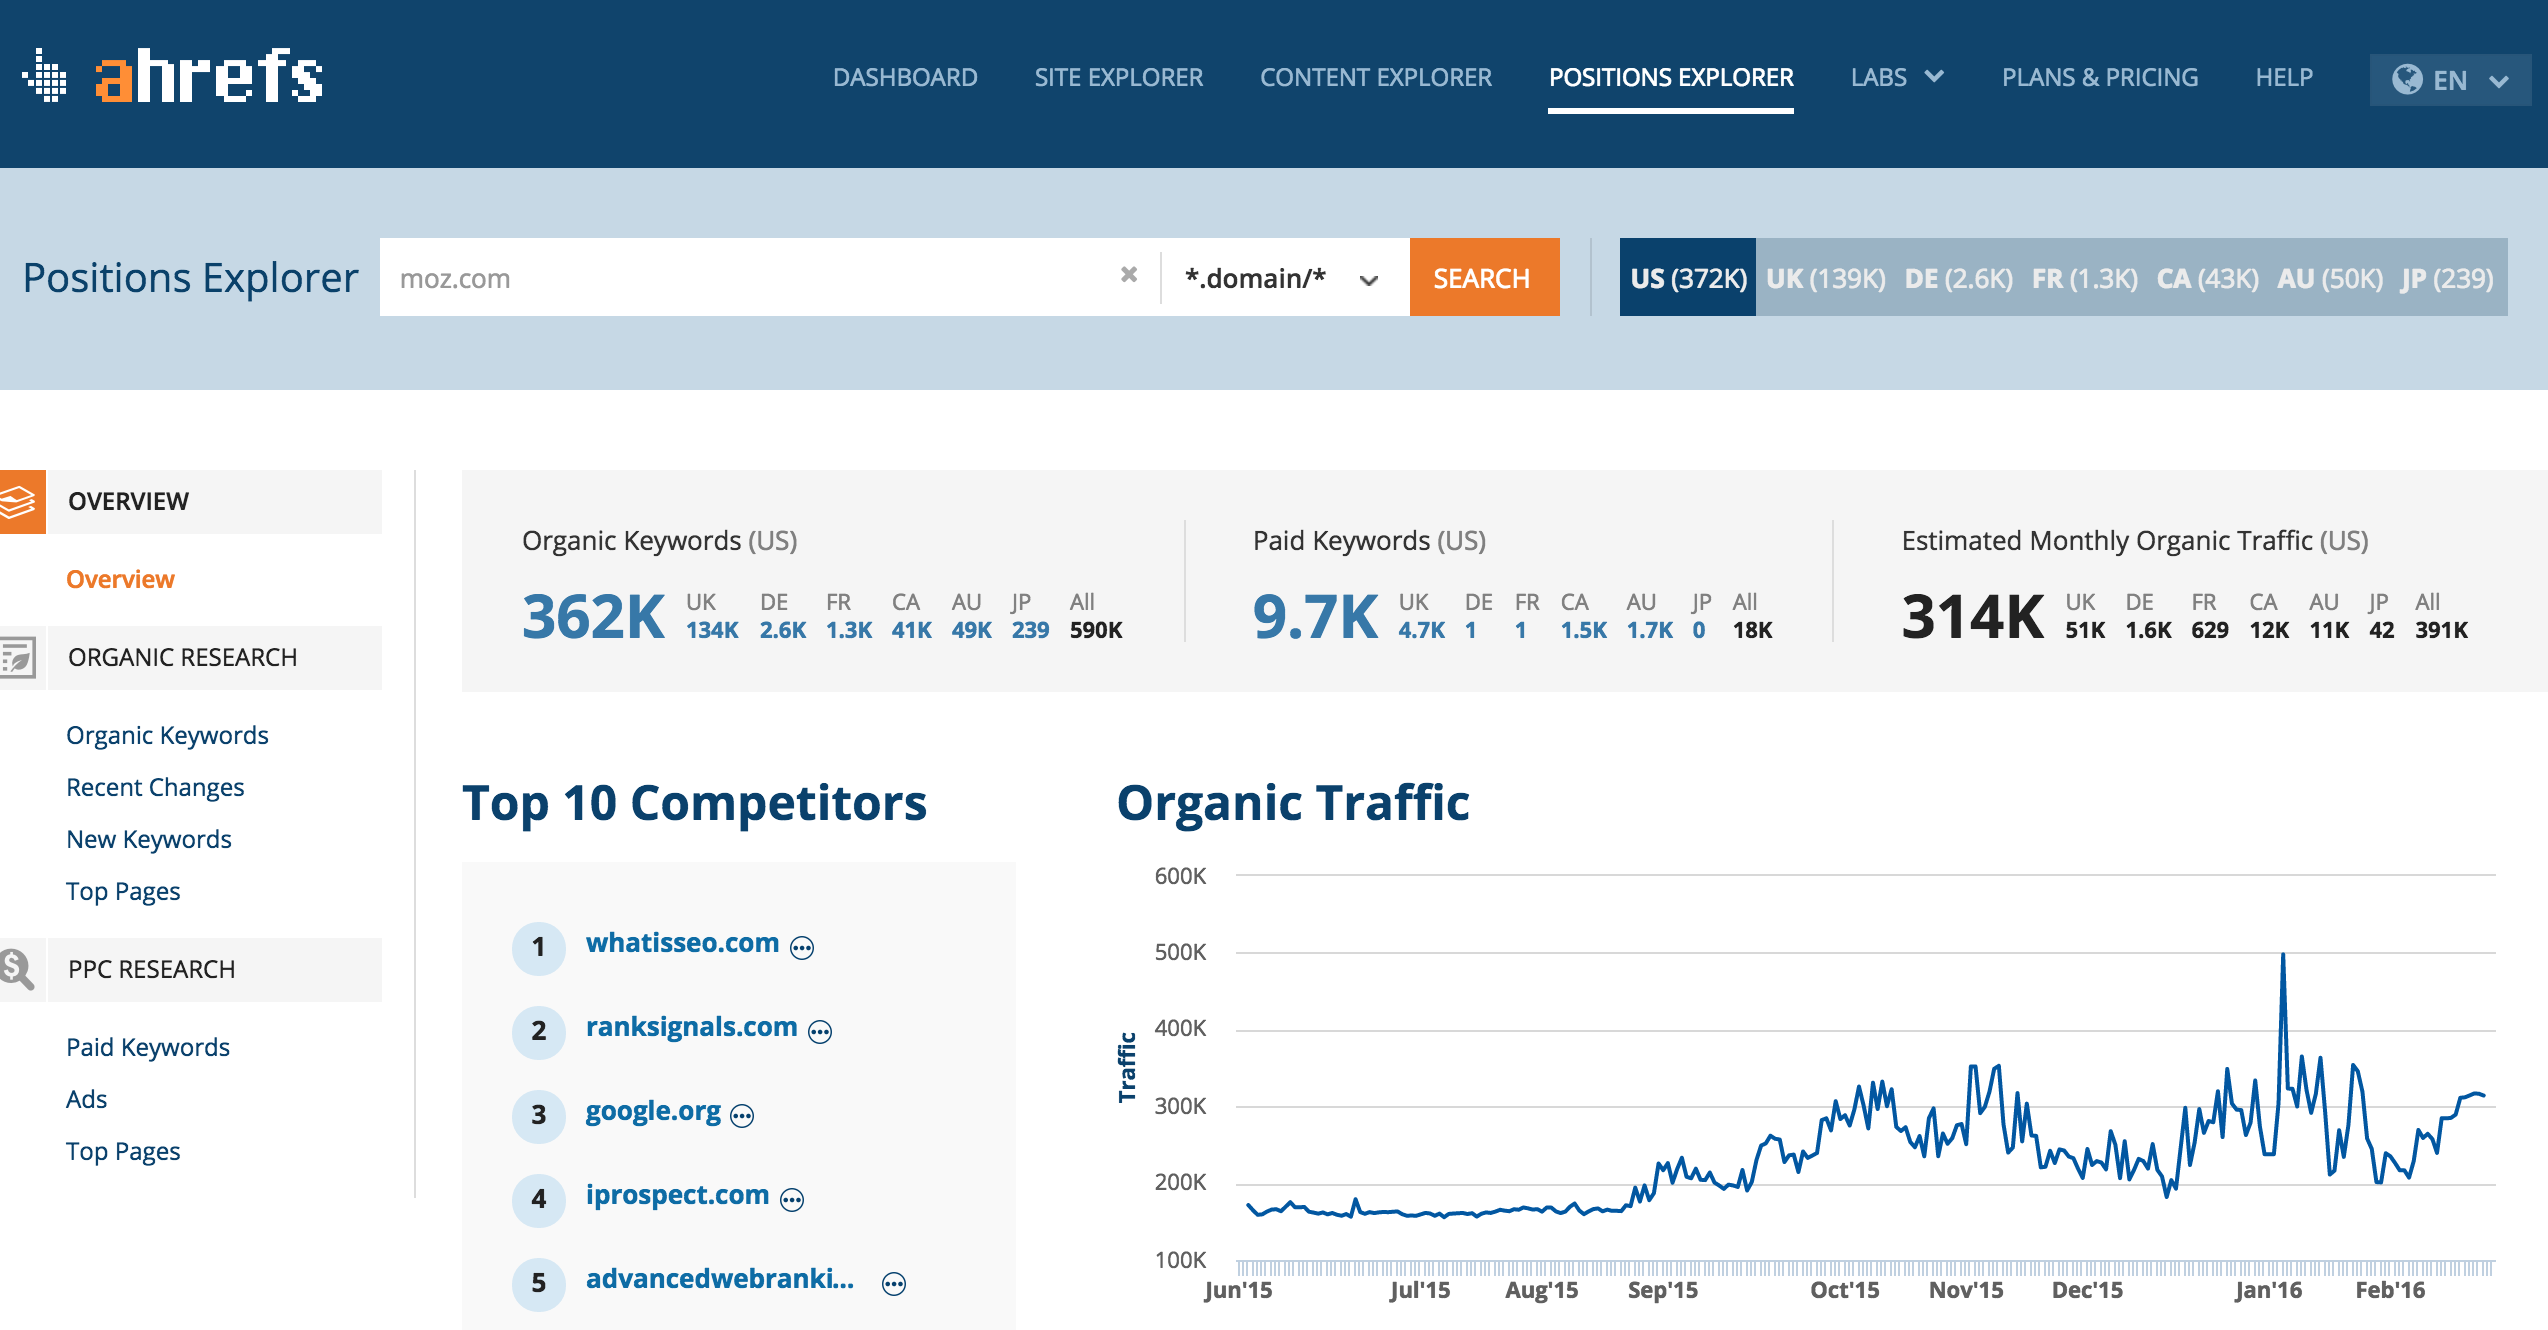The image size is (2548, 1330).
Task: Open competitor iprospect.com
Action: (x=677, y=1195)
